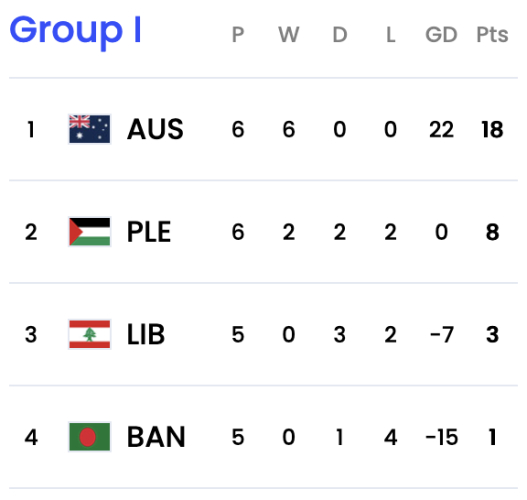This screenshot has width=527, height=500.
Task: Click Bangladesh's goal difference -15
Action: tap(441, 437)
